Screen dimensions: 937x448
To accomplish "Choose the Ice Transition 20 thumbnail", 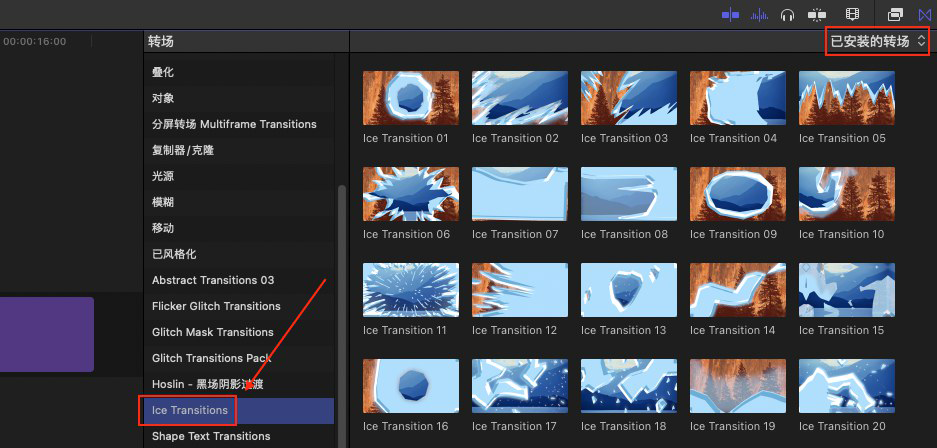I will [846, 386].
